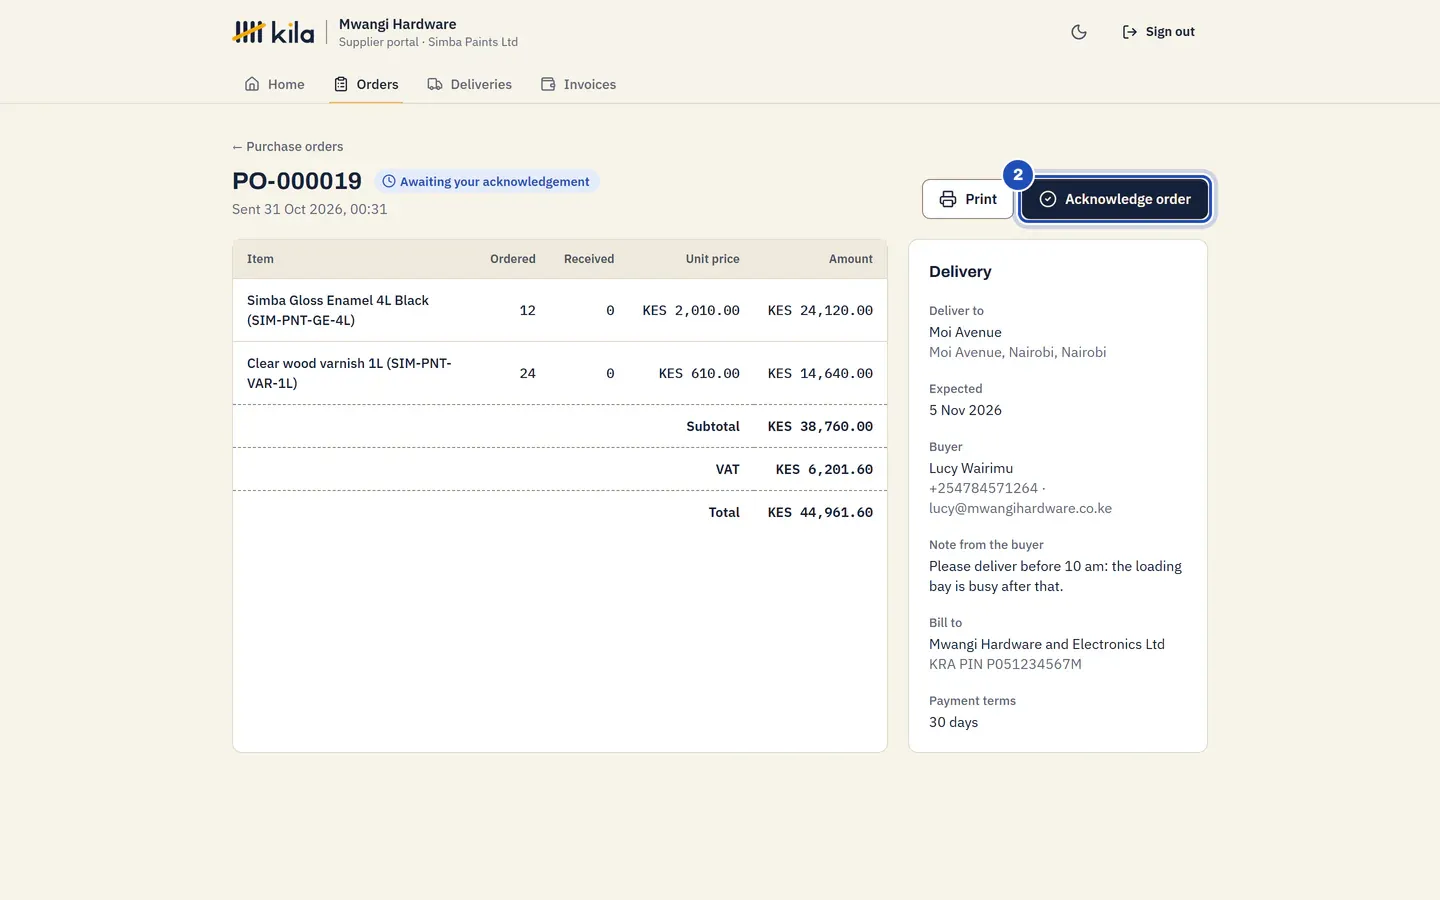The width and height of the screenshot is (1440, 900).
Task: Click Sent 31 Oct 2026, 00:31 text
Action: coord(310,209)
